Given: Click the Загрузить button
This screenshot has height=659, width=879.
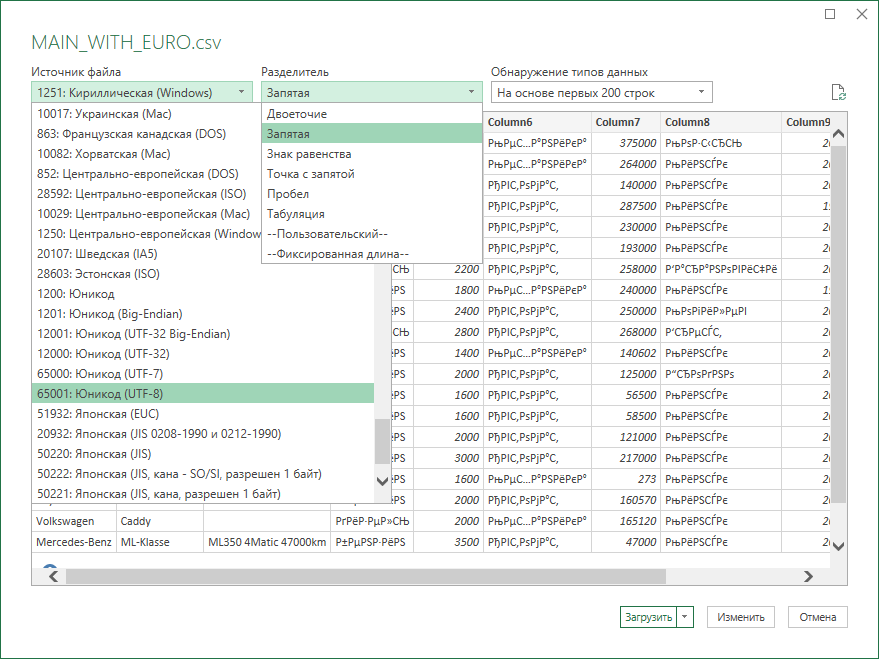Looking at the screenshot, I should [x=649, y=617].
